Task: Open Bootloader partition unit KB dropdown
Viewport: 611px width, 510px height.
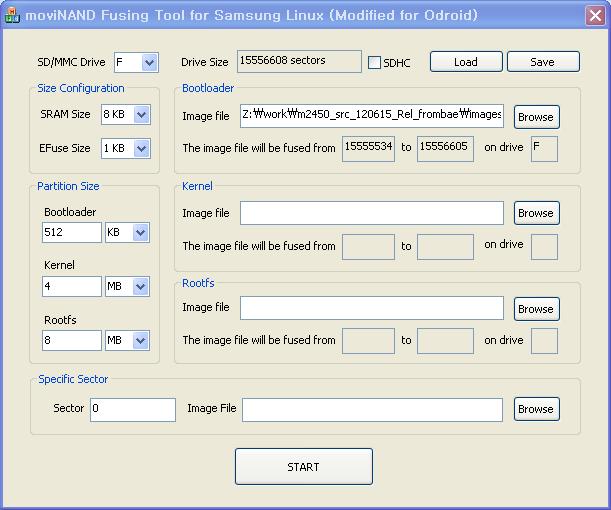Action: point(141,233)
